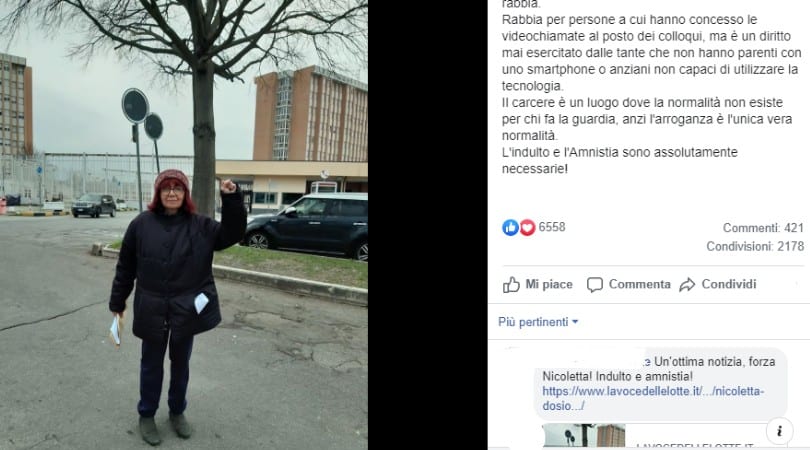Click the Condividi share arrow icon
The height and width of the screenshot is (450, 810).
pyautogui.click(x=687, y=285)
